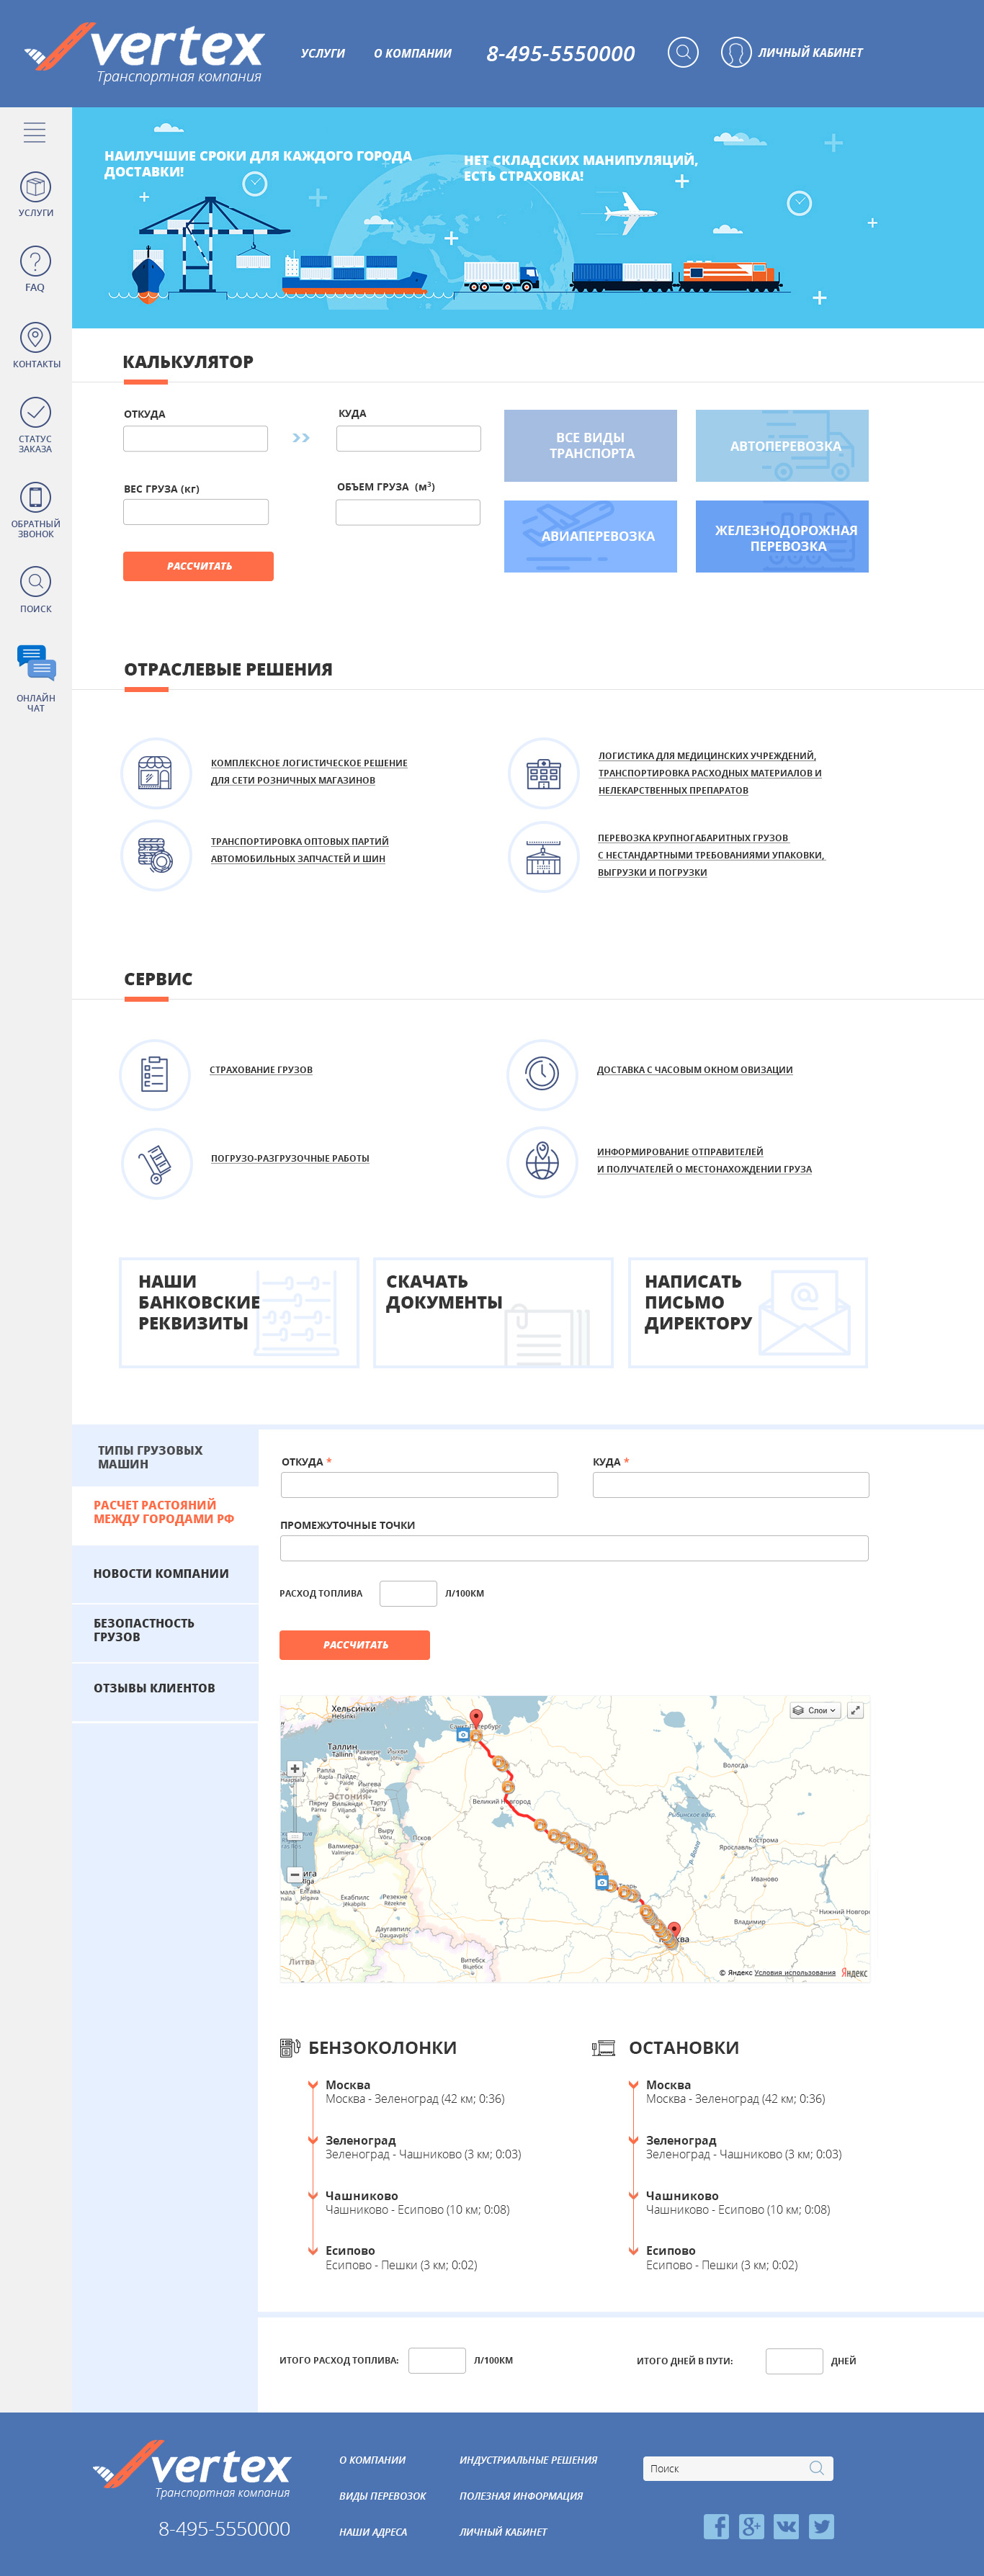
Task: Focus Расход топлива input field
Action: coord(408,1594)
